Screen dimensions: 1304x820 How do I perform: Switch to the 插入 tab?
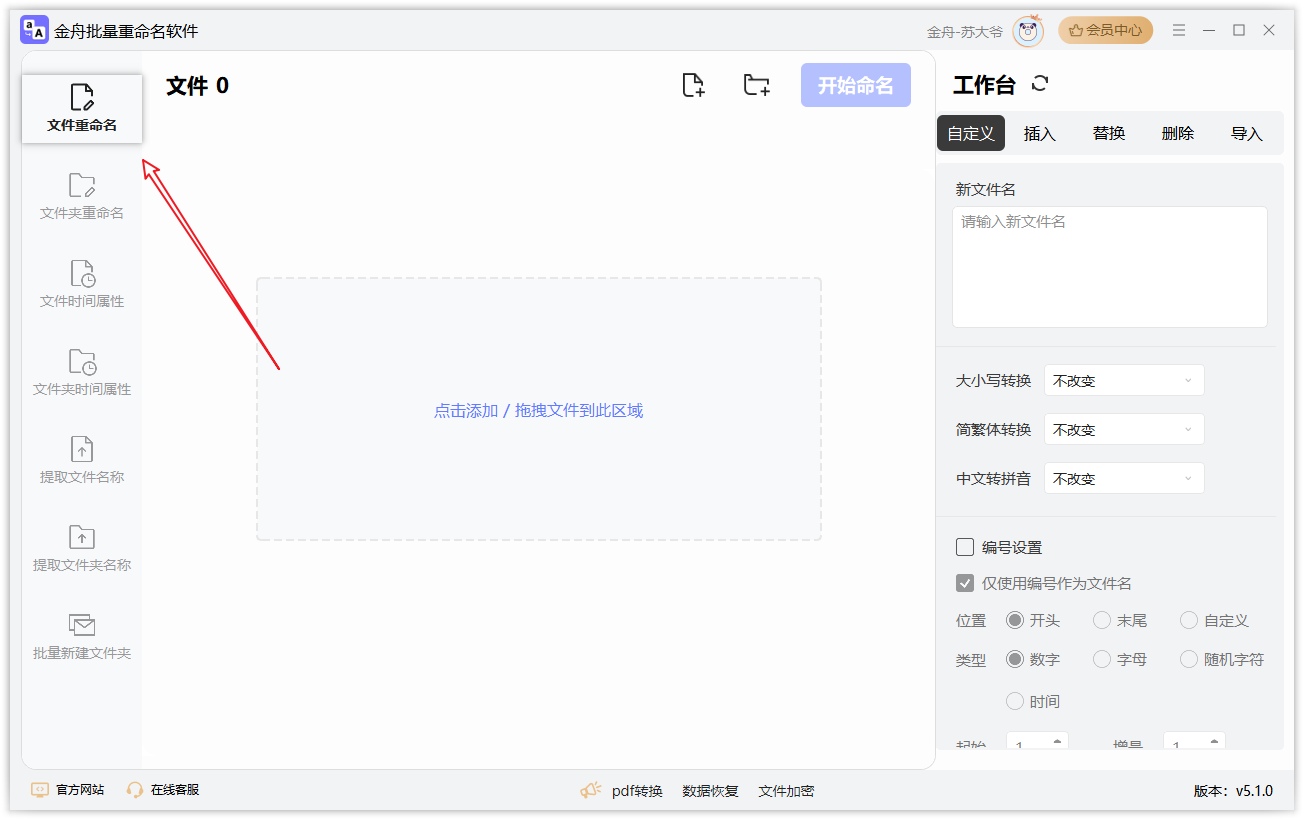tap(1040, 133)
